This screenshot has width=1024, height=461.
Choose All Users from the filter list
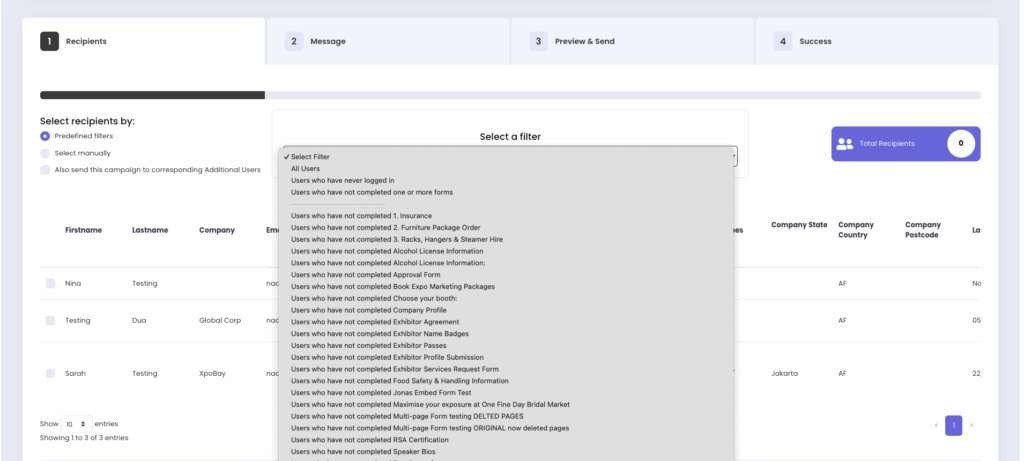click(x=308, y=169)
